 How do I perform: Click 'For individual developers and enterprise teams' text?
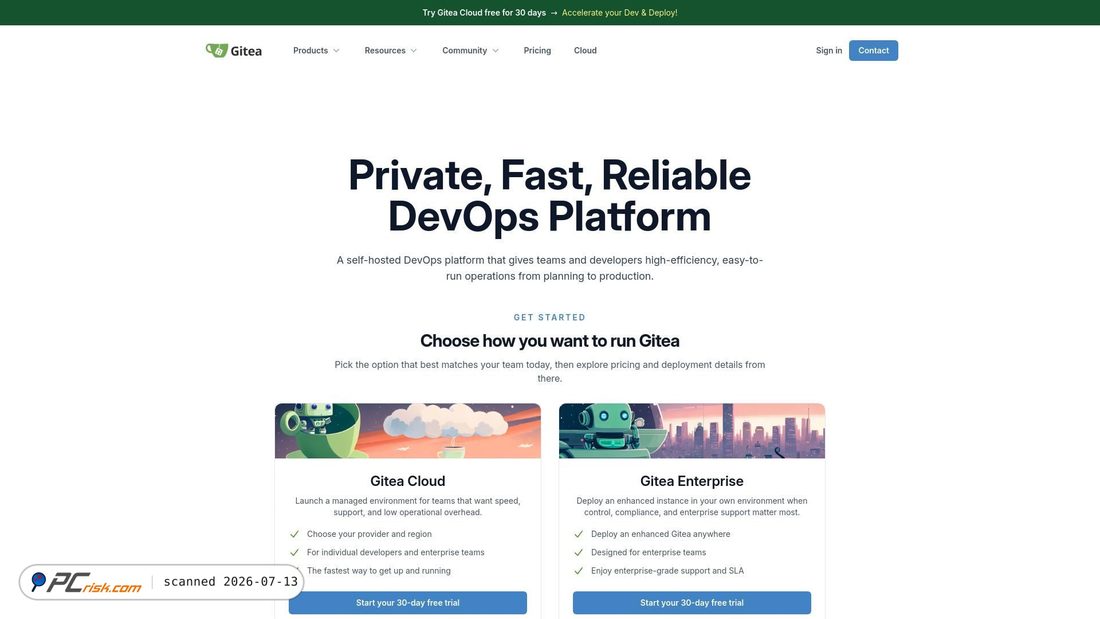(396, 552)
